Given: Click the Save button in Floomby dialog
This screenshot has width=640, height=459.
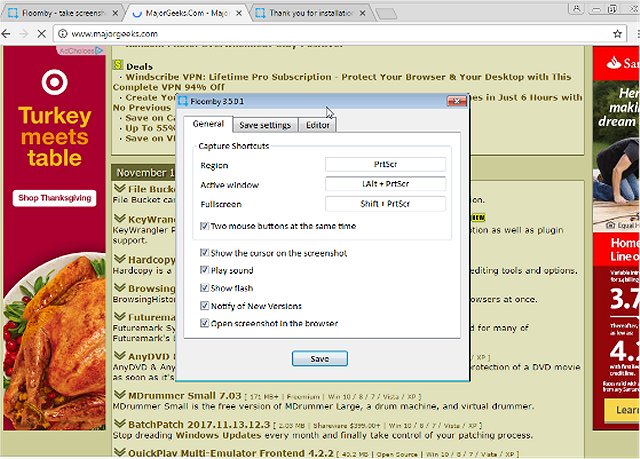Looking at the screenshot, I should (320, 359).
